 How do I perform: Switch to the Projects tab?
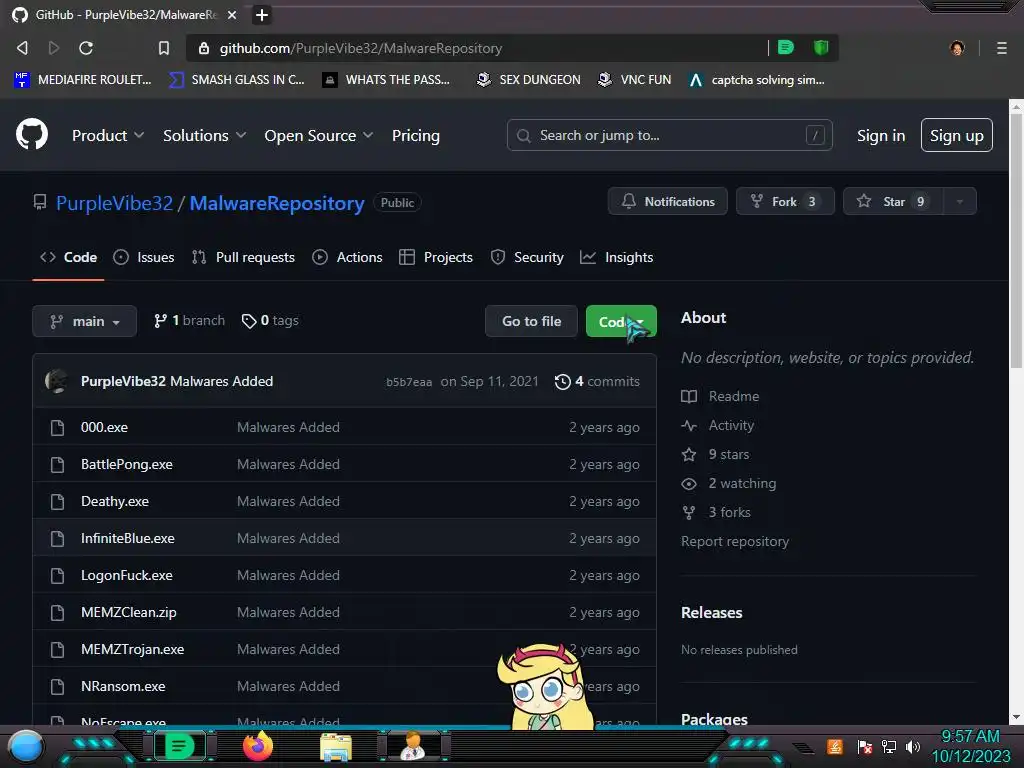[436, 257]
